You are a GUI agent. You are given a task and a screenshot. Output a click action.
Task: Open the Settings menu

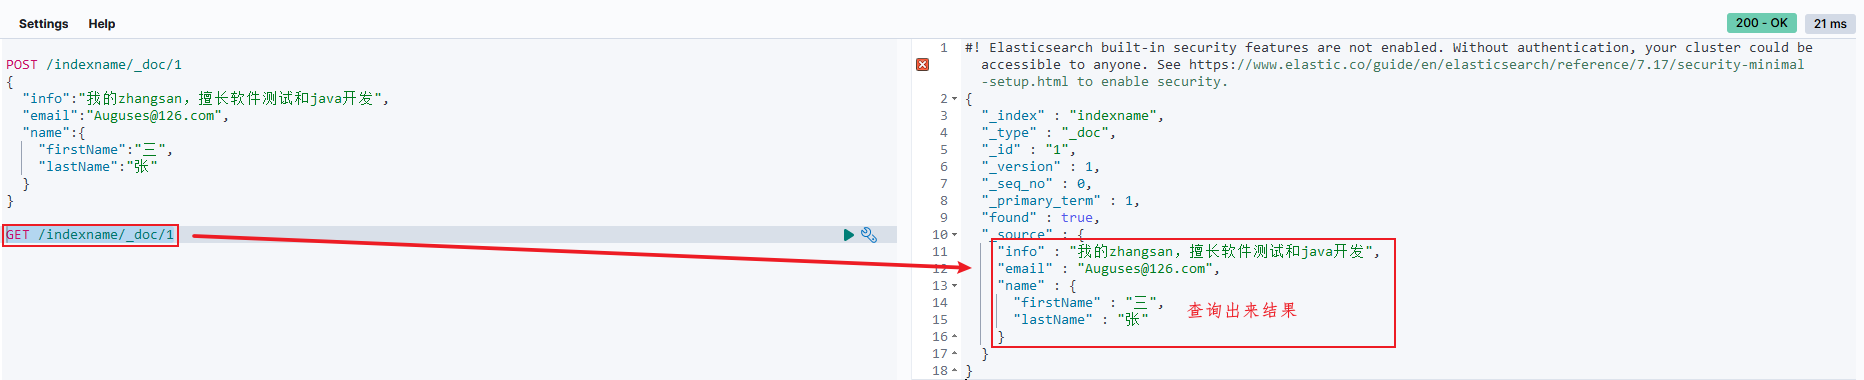pos(44,24)
